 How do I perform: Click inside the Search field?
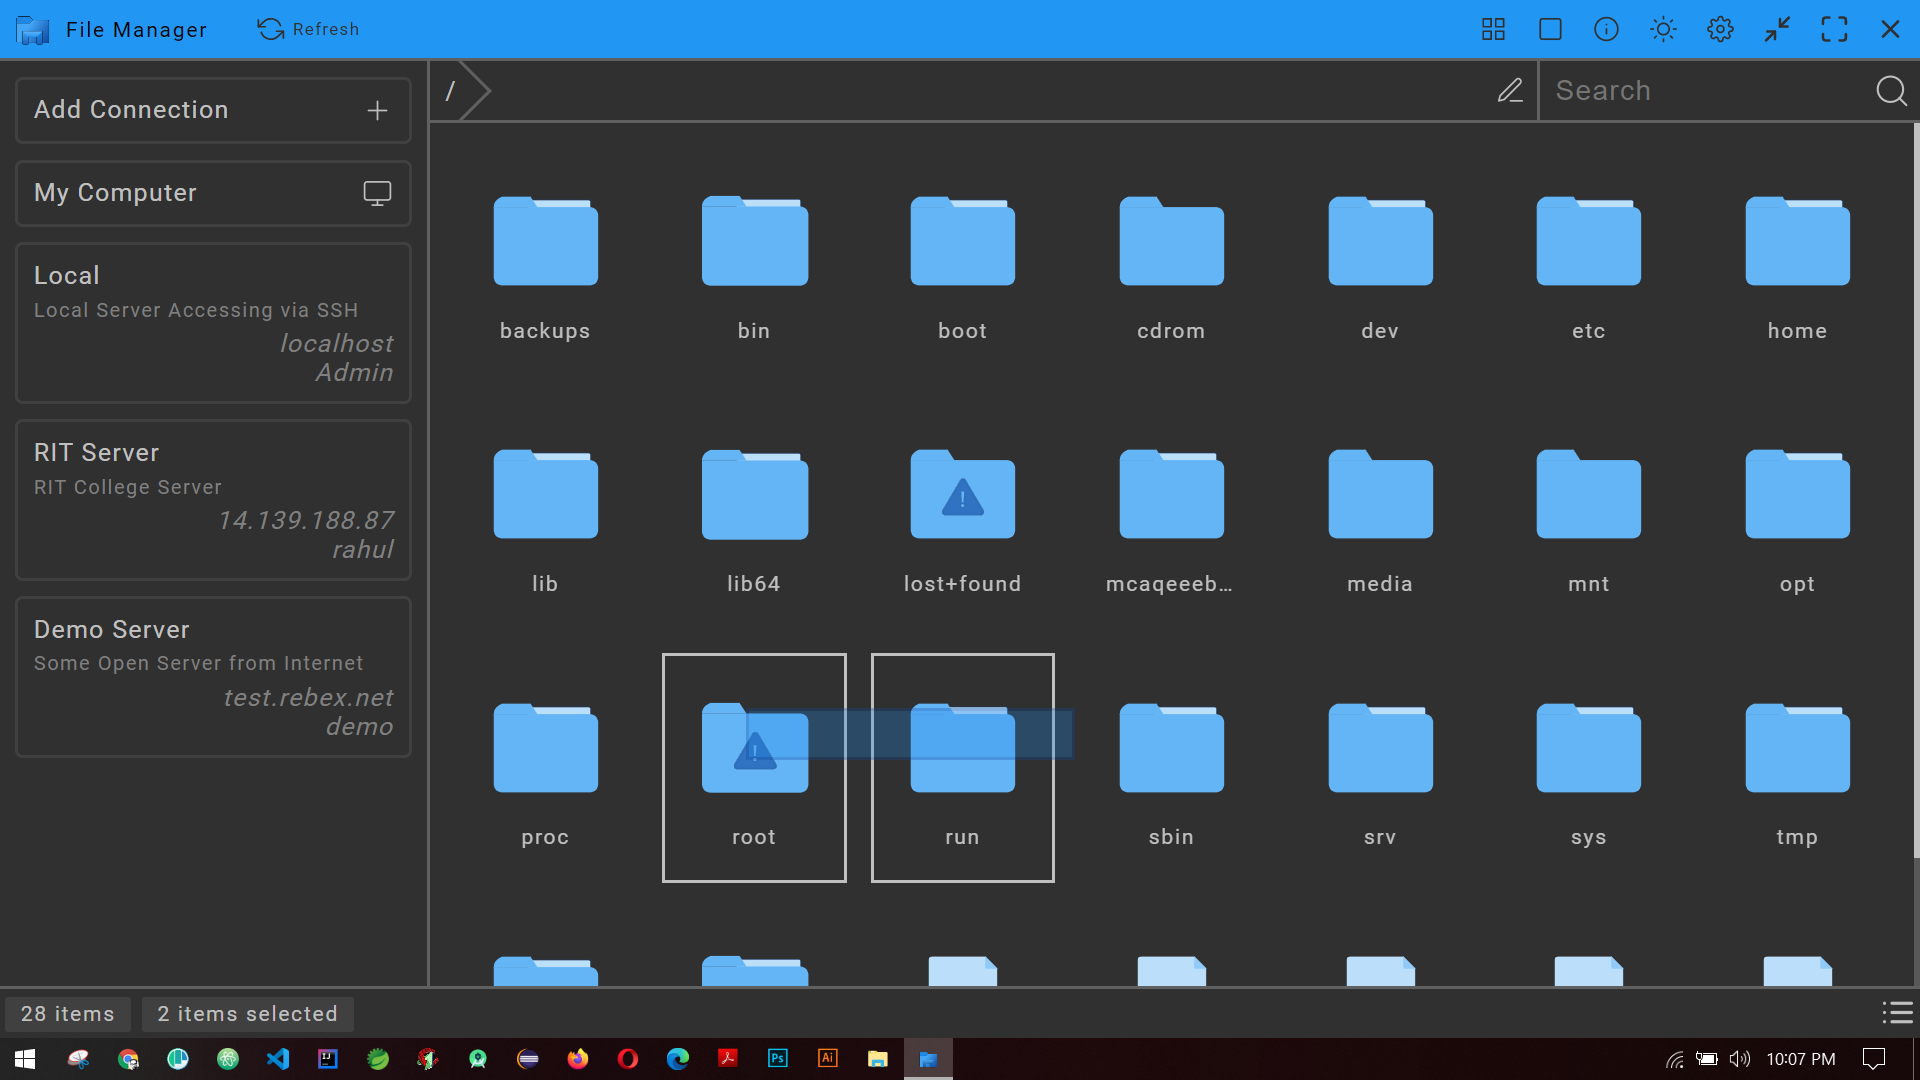click(x=1700, y=90)
